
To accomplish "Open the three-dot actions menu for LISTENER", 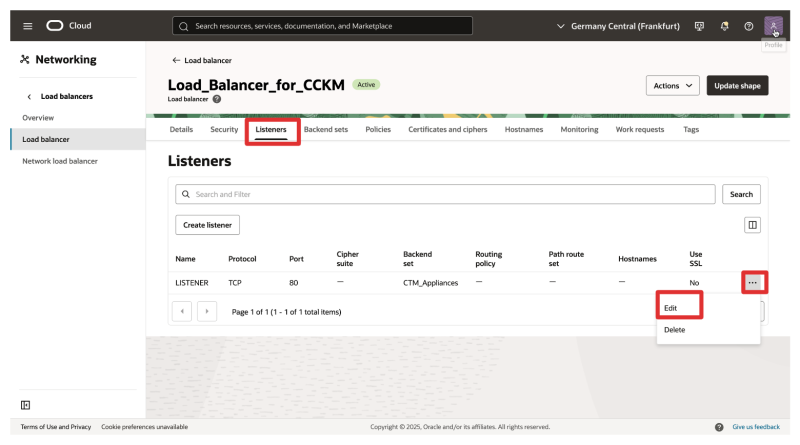I will pyautogui.click(x=752, y=283).
